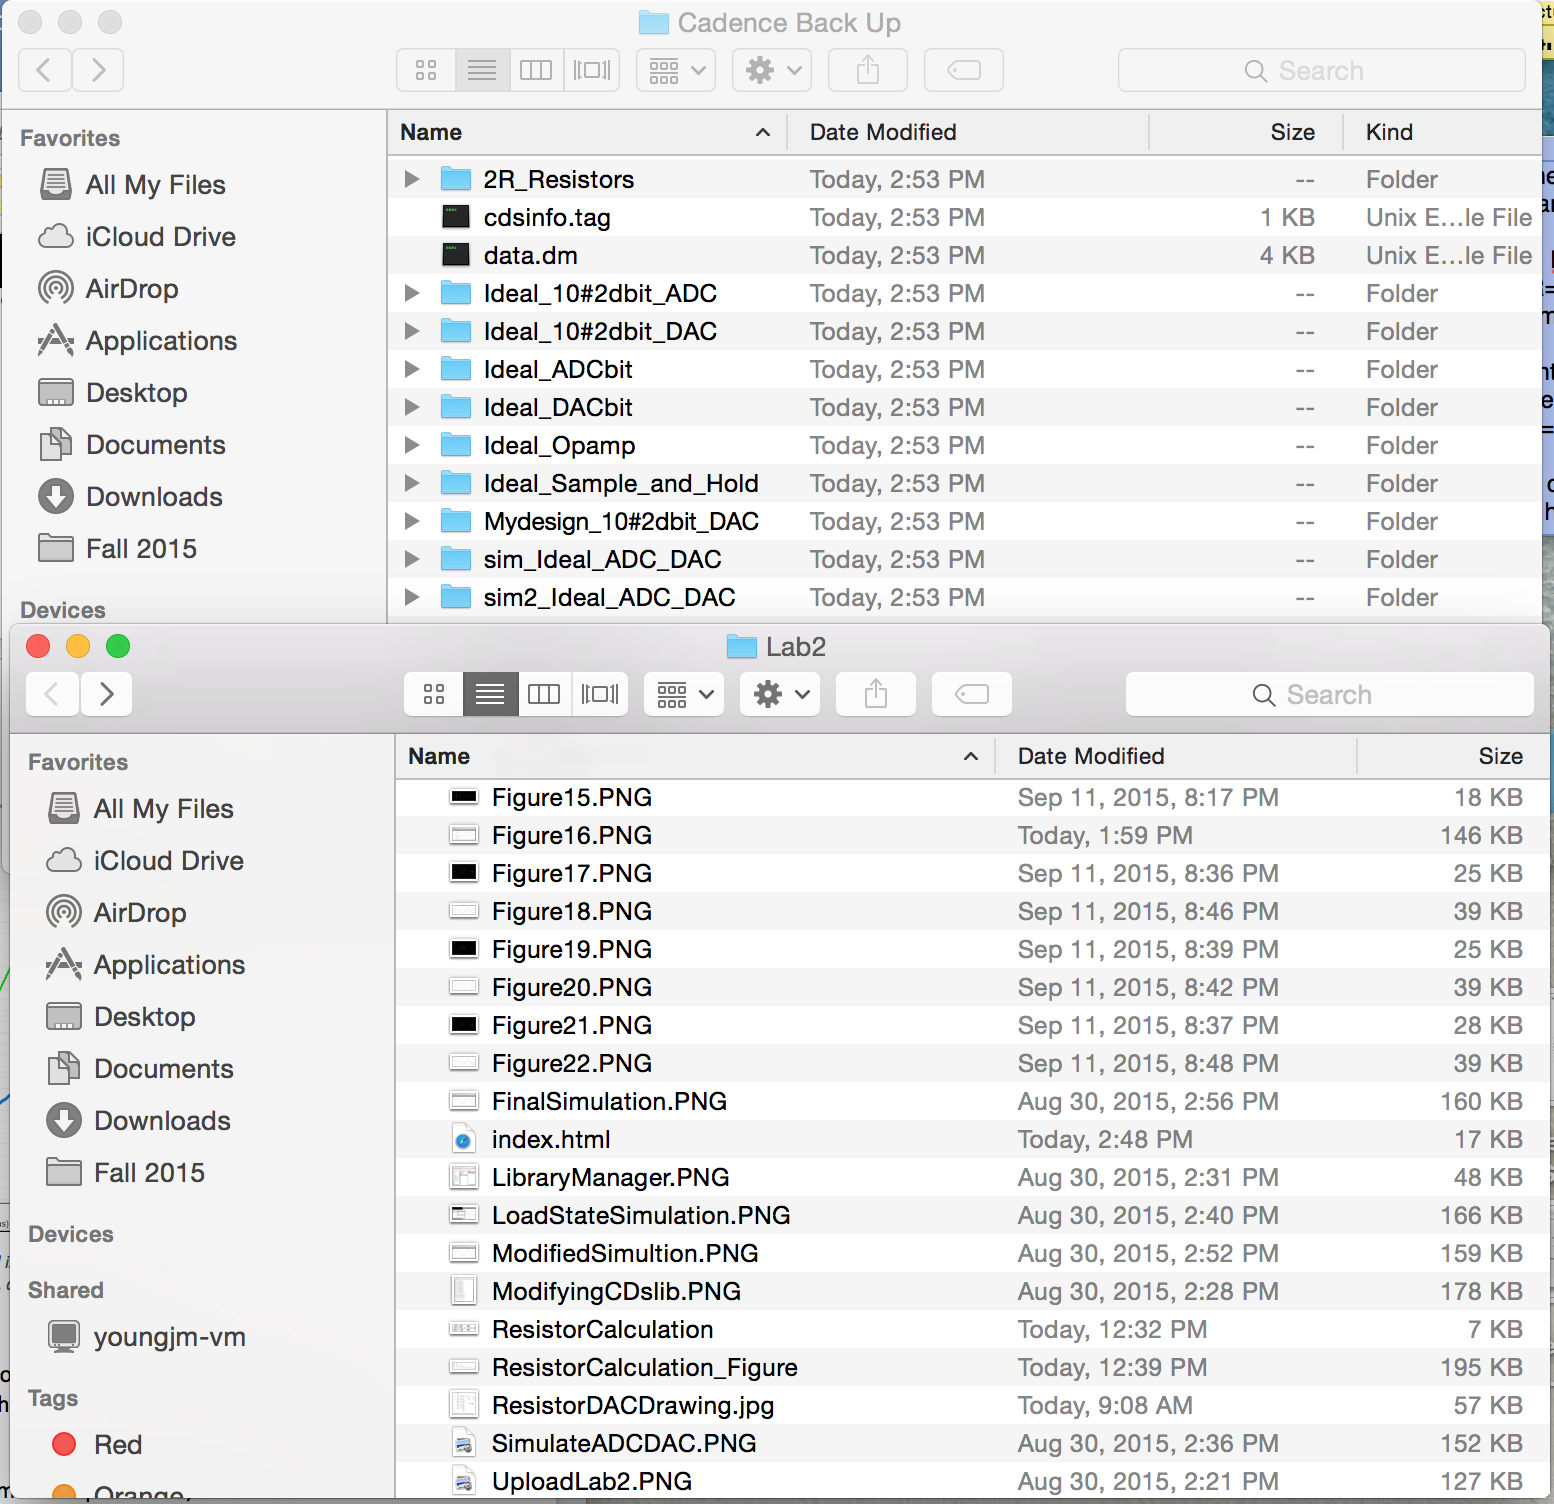Go back using the Lab2 back arrow
The image size is (1554, 1504).
[52, 694]
